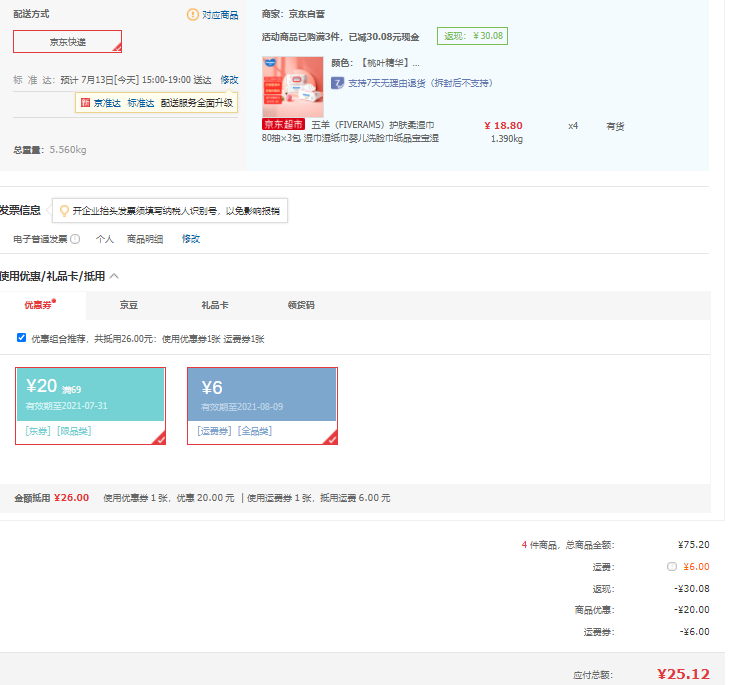Screen dimensions: 732x685
Task: Open the 京准达 link in the notice
Action: pyautogui.click(x=107, y=103)
